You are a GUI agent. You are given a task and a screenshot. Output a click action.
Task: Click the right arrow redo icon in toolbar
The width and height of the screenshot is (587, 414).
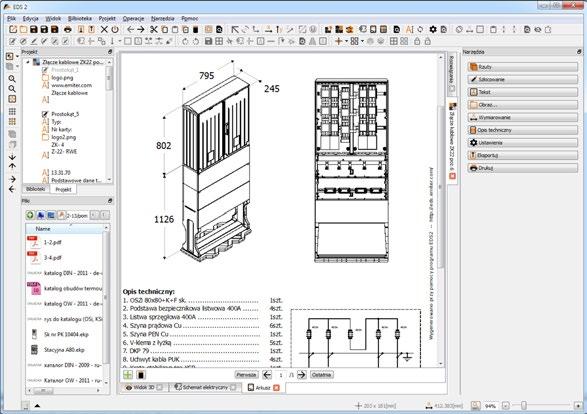point(141,30)
